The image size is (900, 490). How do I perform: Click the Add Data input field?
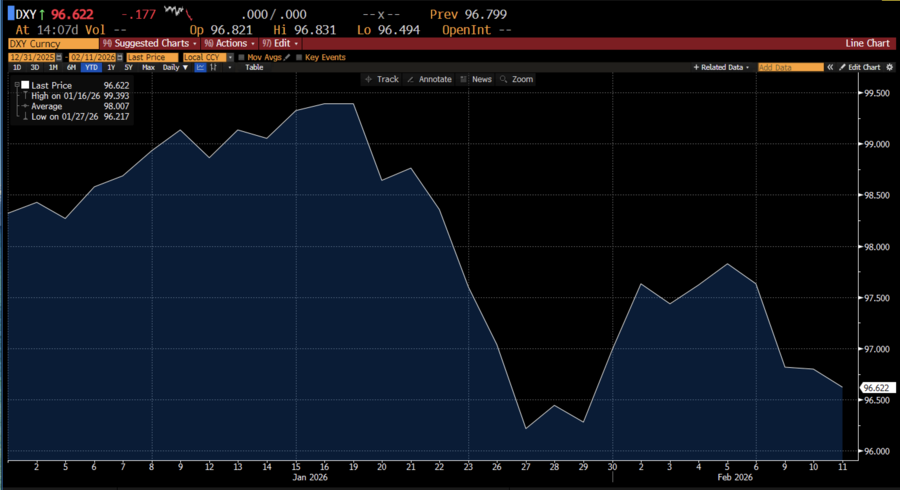(x=790, y=67)
